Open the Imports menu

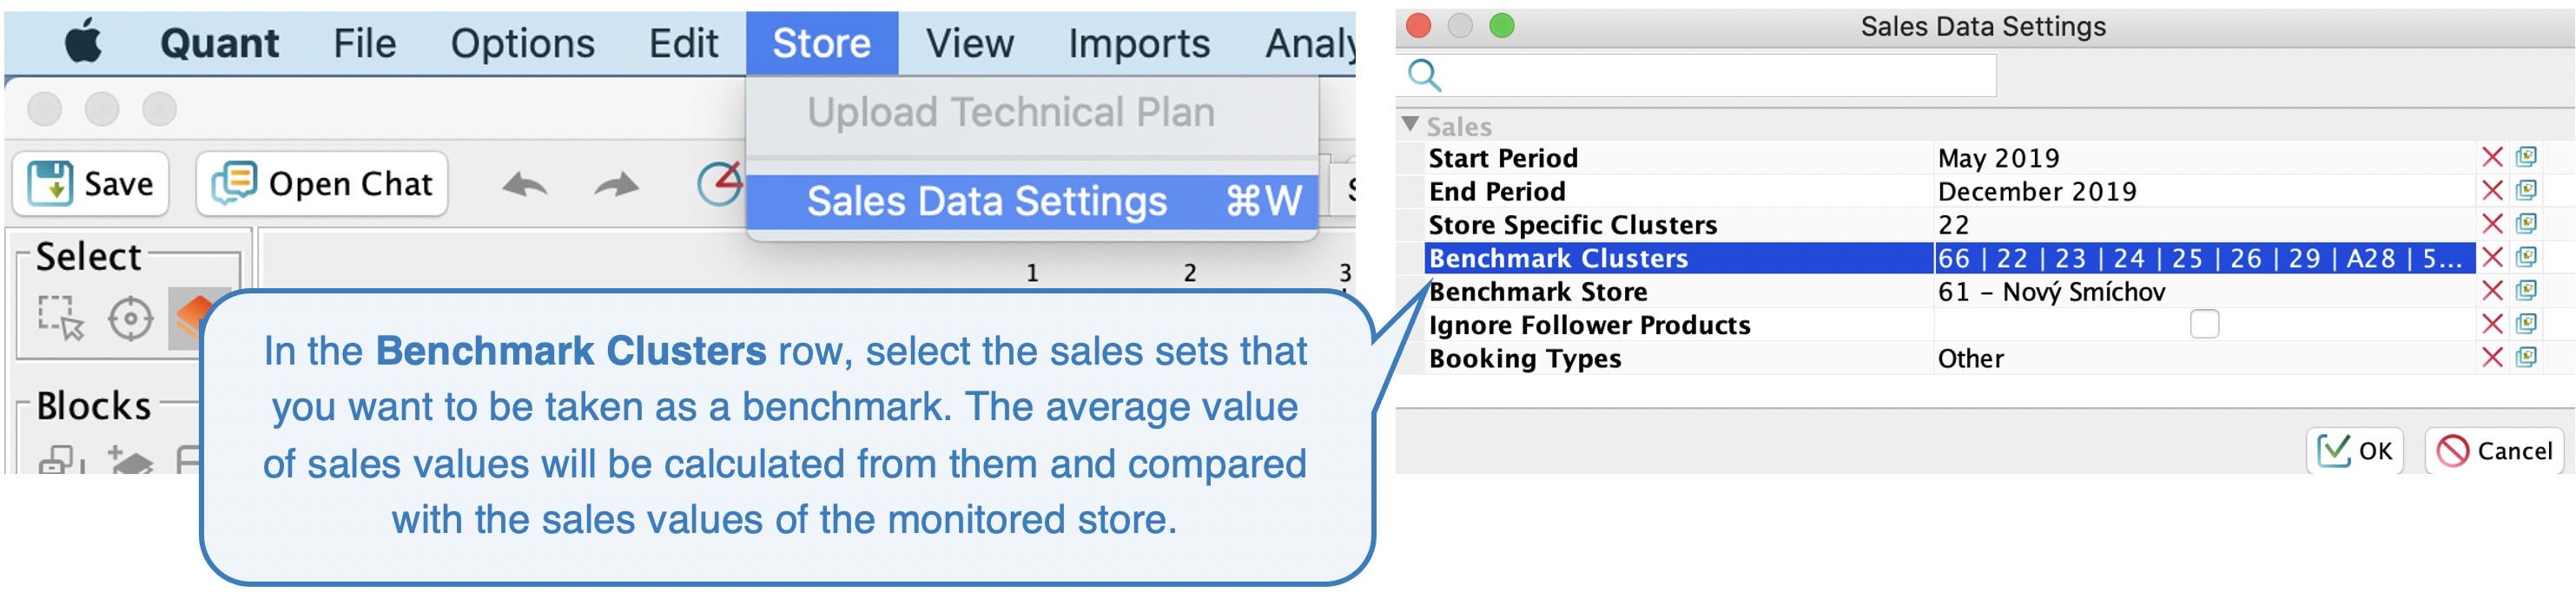[1139, 43]
